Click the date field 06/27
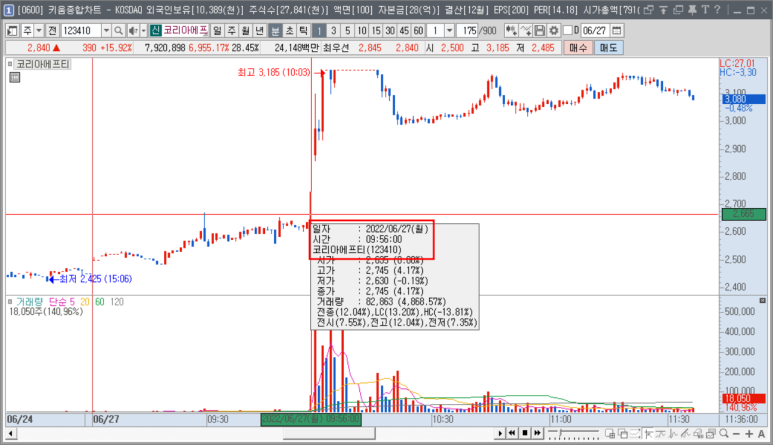The image size is (773, 445). tap(595, 31)
